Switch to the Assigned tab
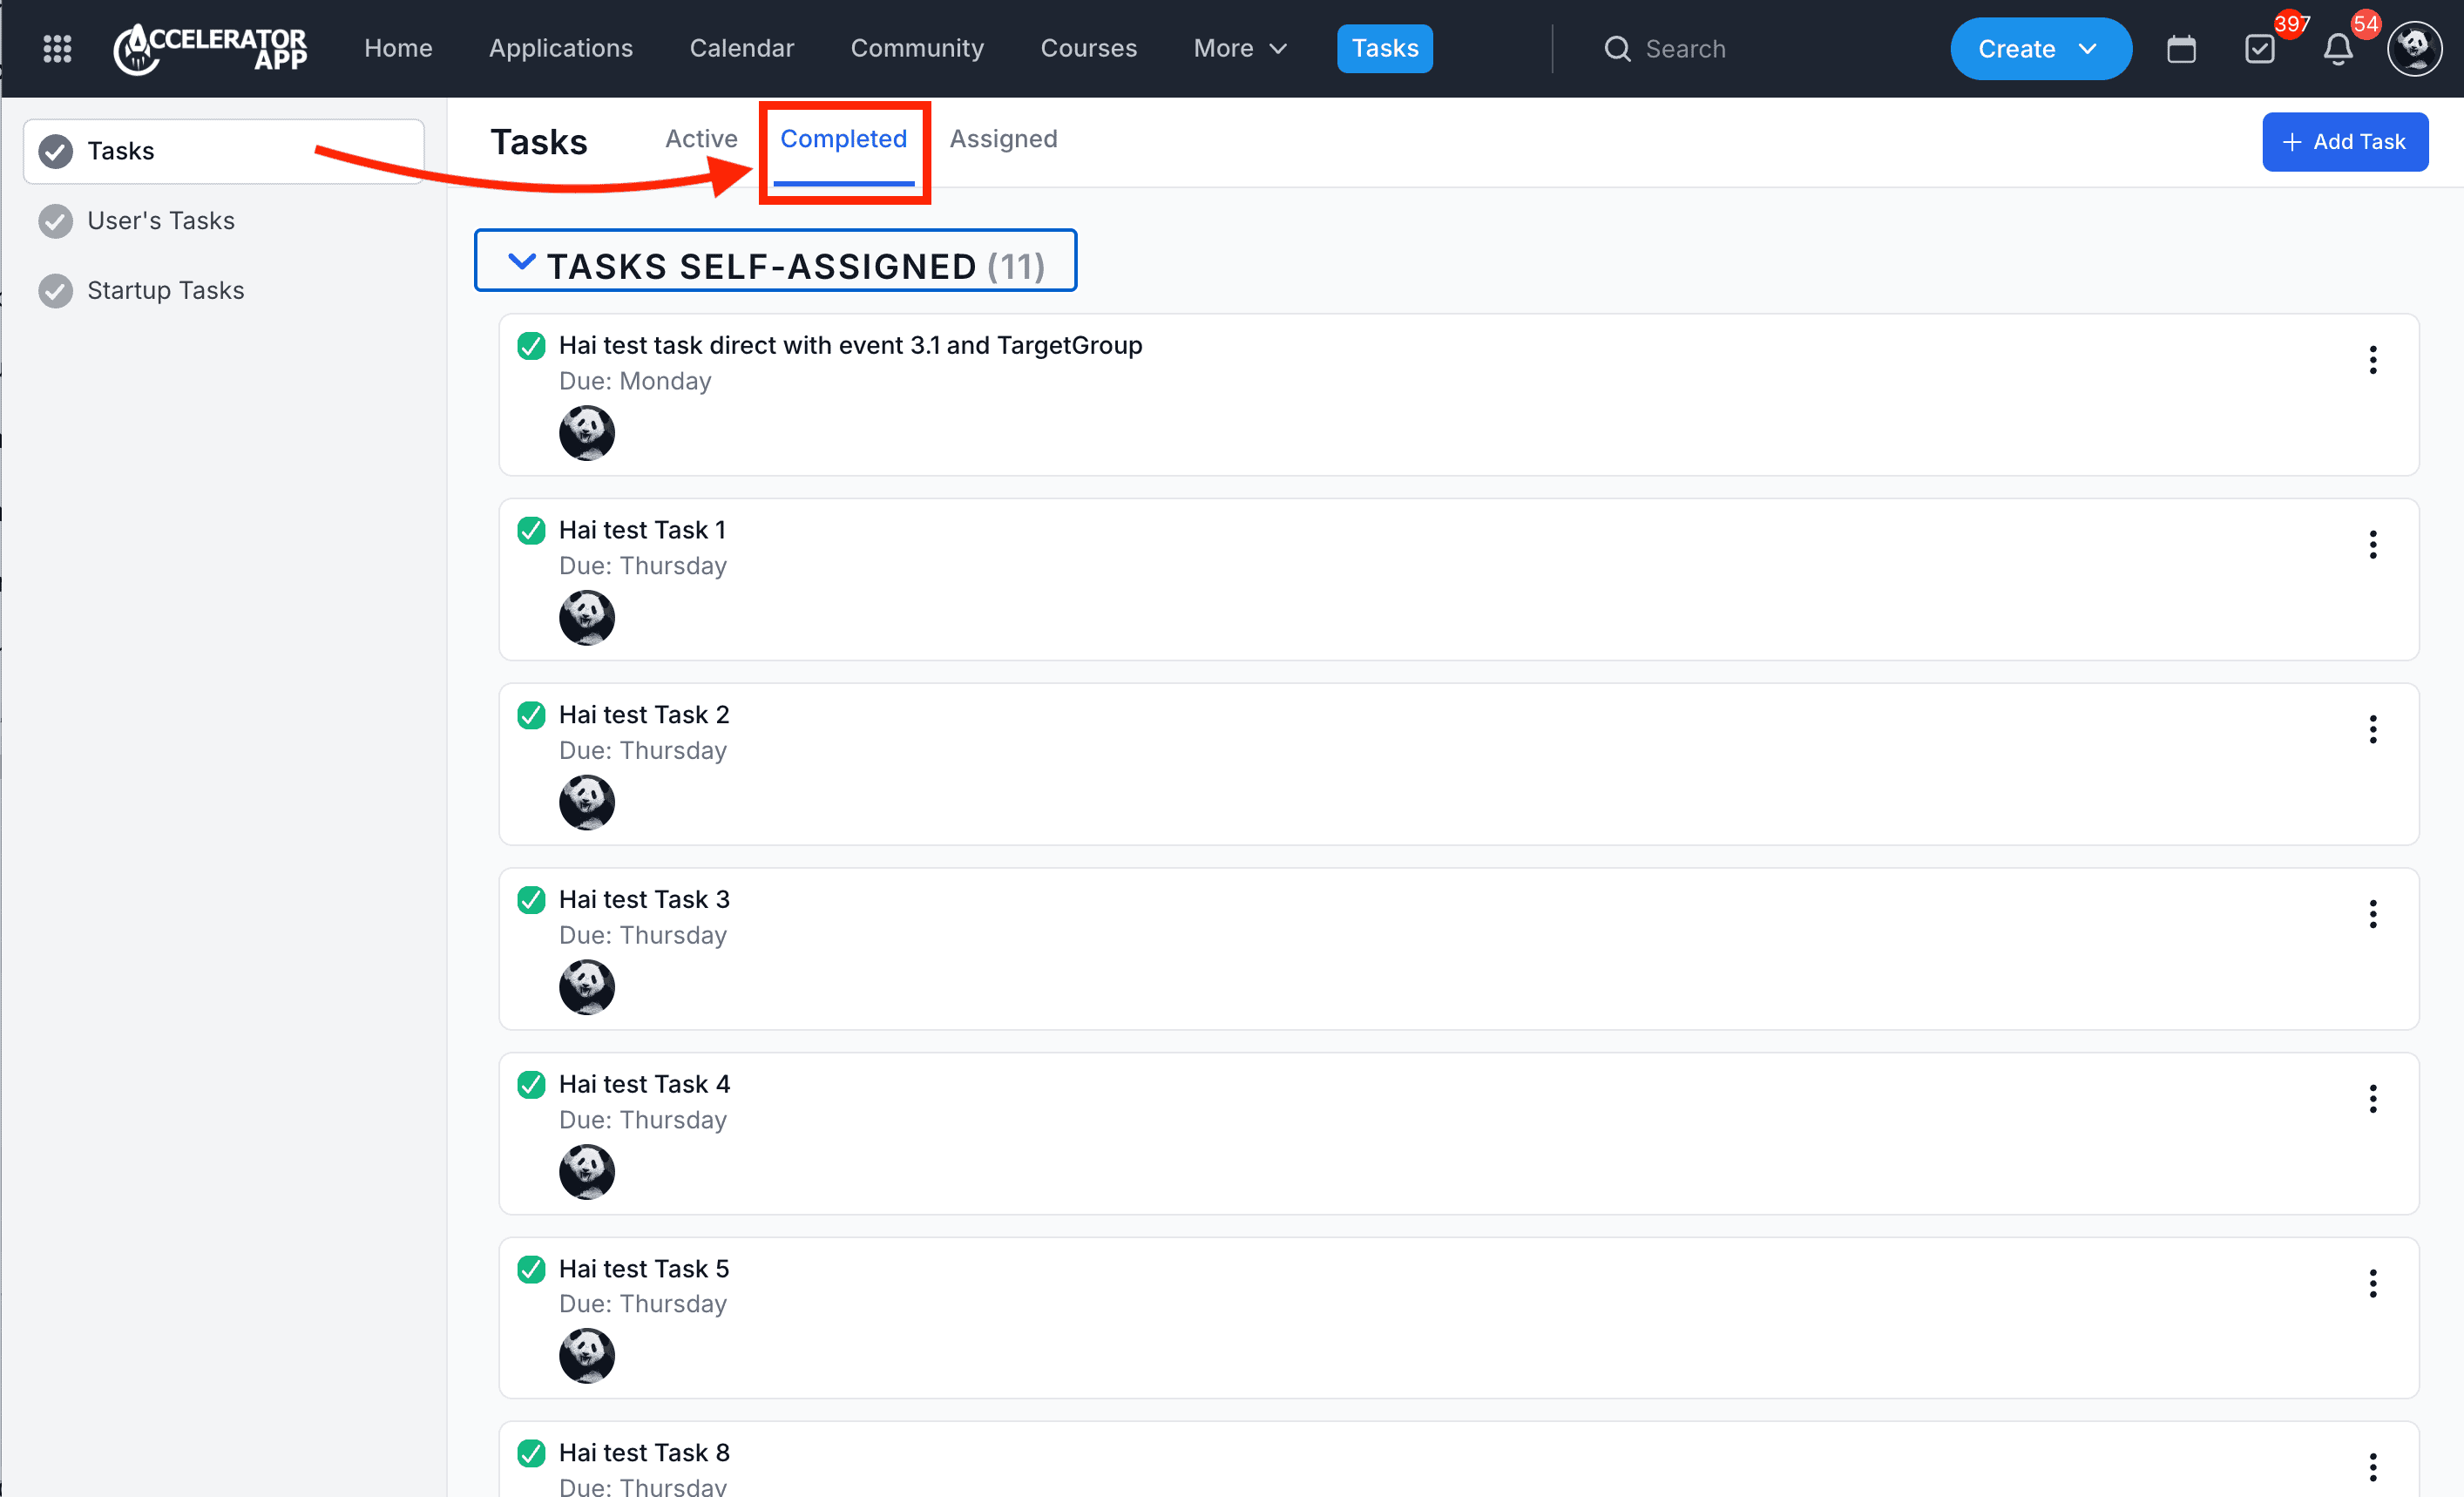 1003,139
